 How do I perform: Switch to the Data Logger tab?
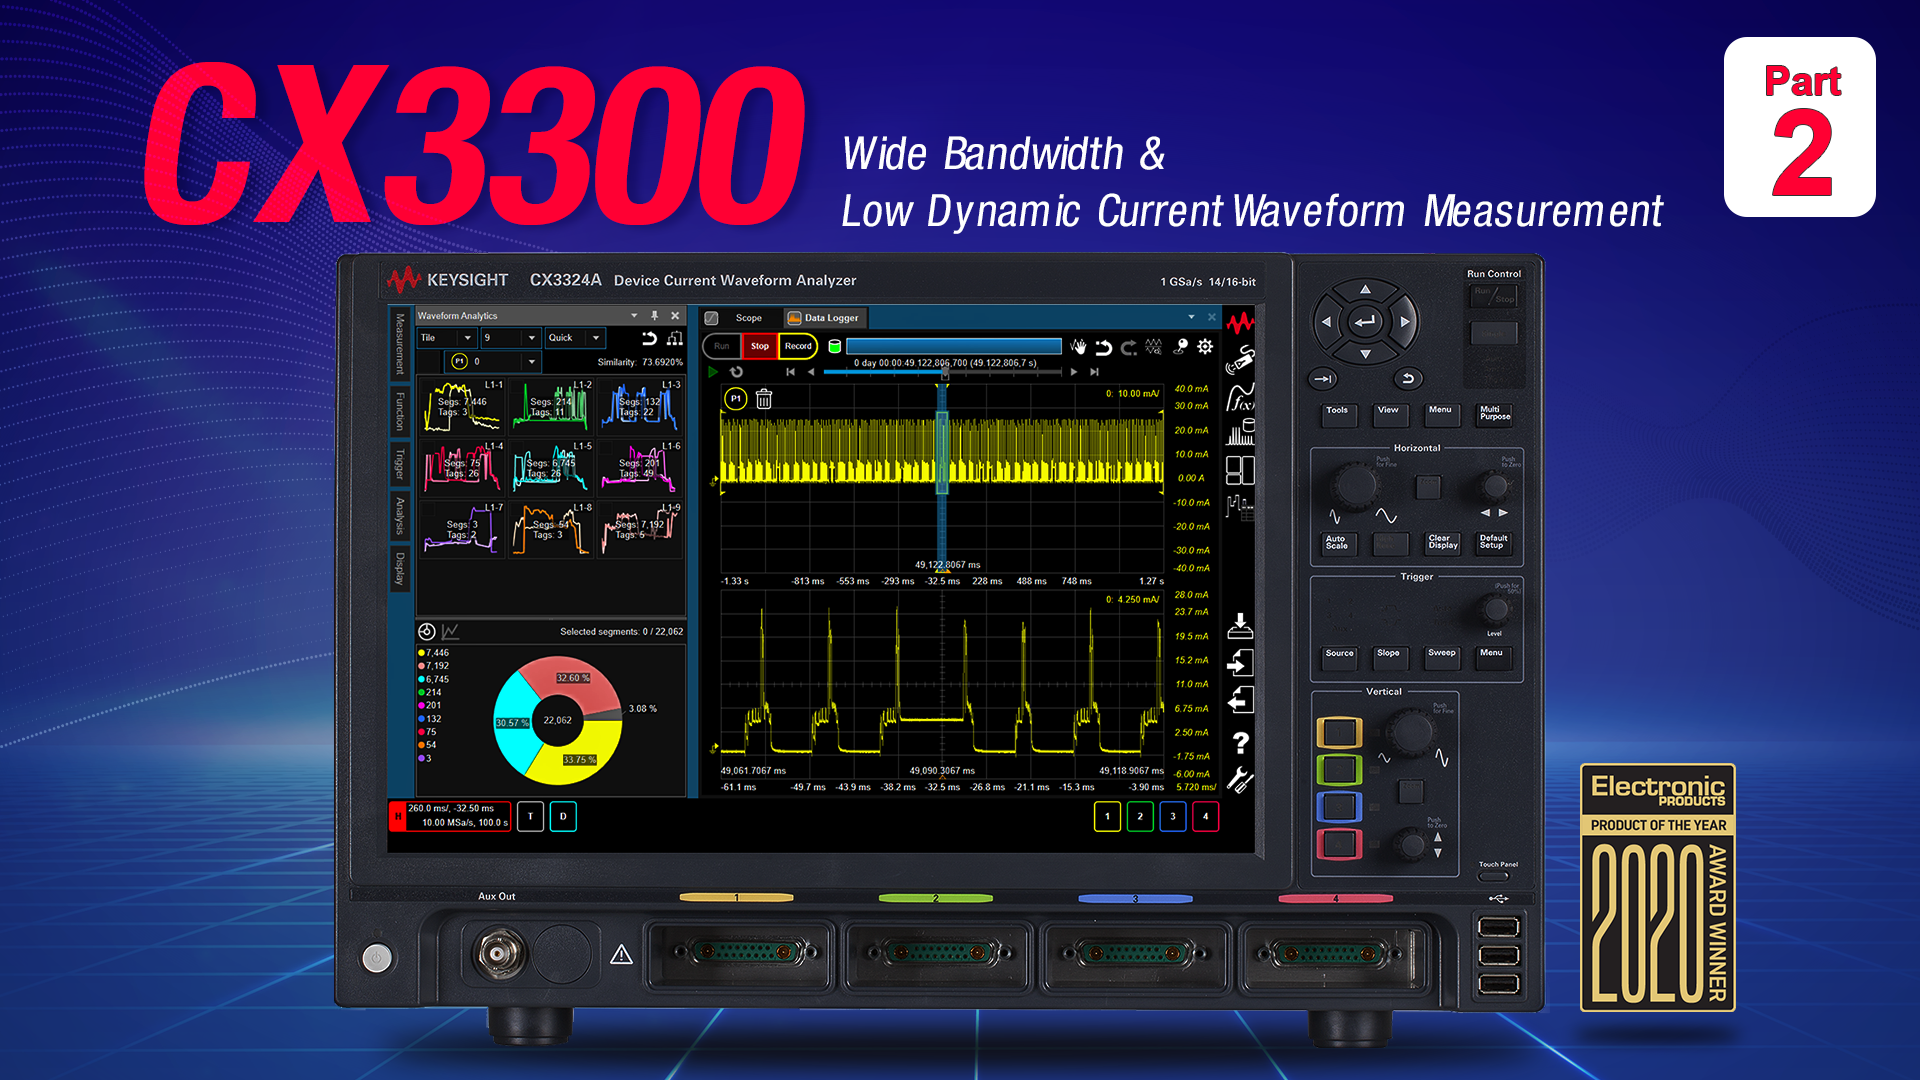point(825,318)
